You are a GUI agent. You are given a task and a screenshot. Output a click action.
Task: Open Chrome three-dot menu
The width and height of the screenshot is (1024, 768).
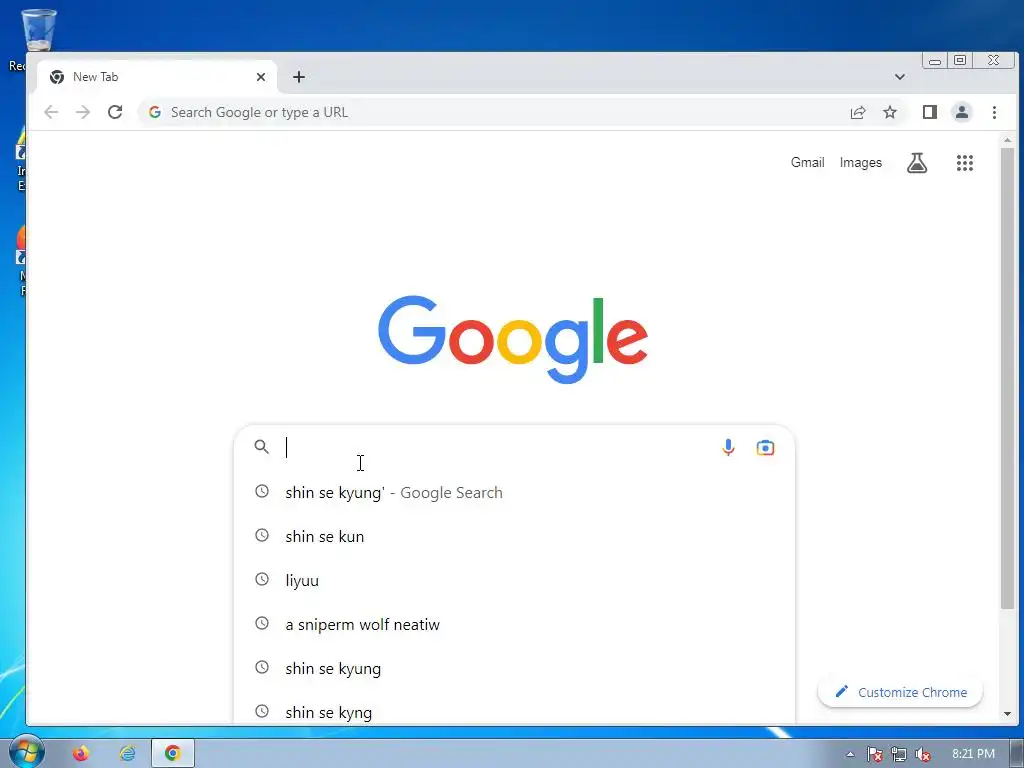point(994,112)
